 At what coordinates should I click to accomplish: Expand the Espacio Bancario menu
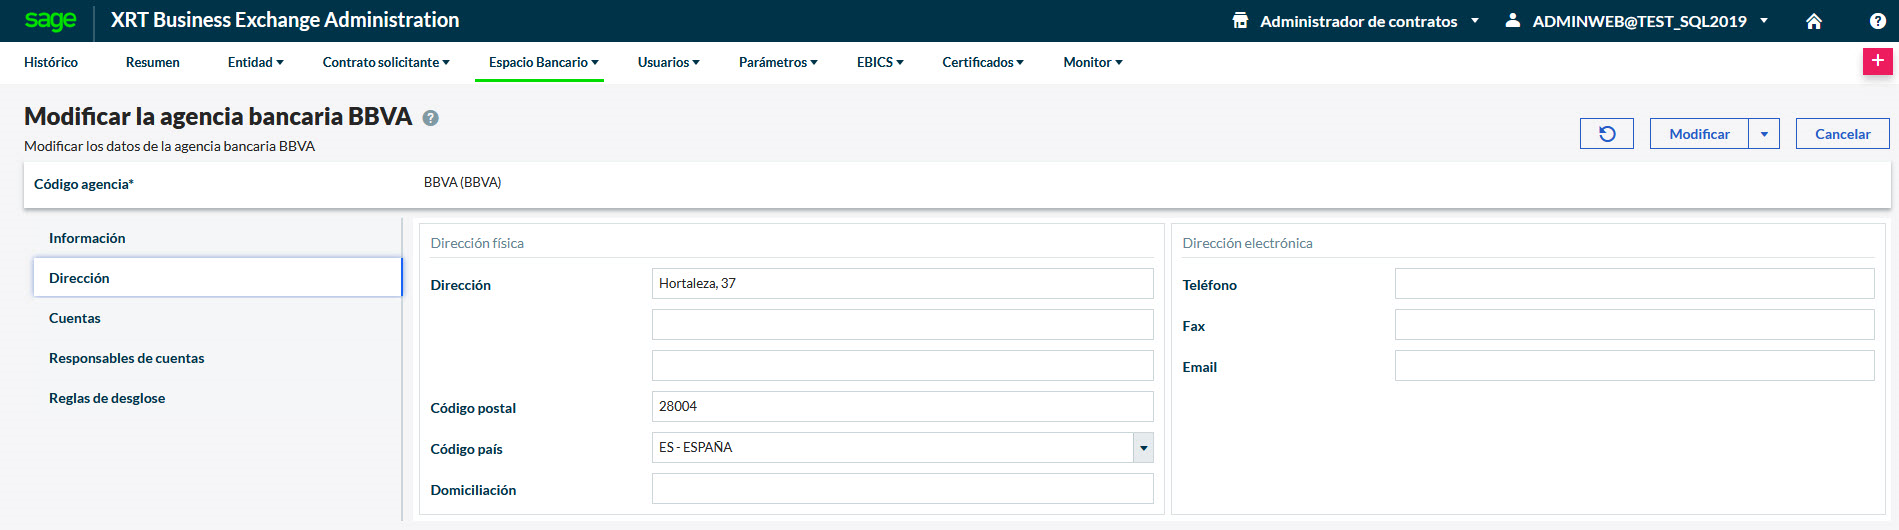point(543,62)
